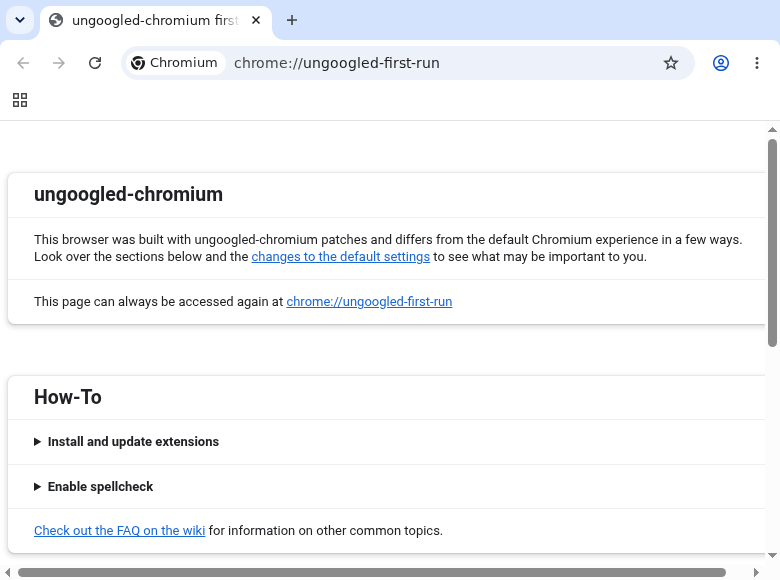The height and width of the screenshot is (580, 780).
Task: Click the horizontal scrollbar right arrow
Action: point(756,573)
